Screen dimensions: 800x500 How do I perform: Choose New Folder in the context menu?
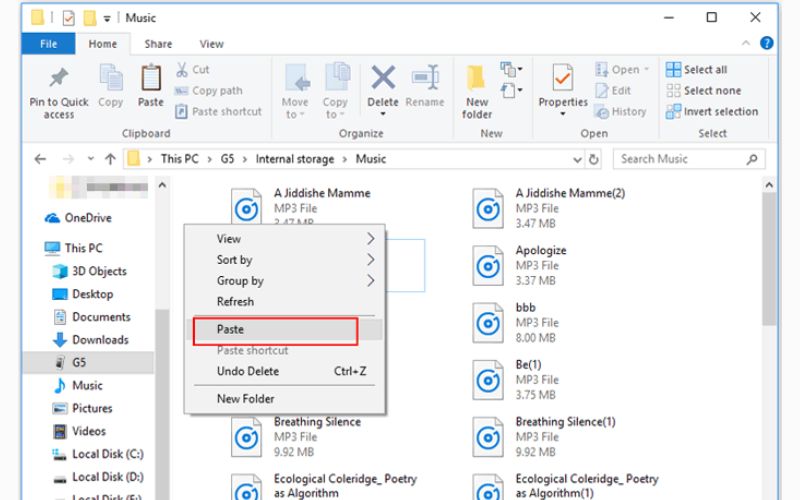[x=245, y=399]
